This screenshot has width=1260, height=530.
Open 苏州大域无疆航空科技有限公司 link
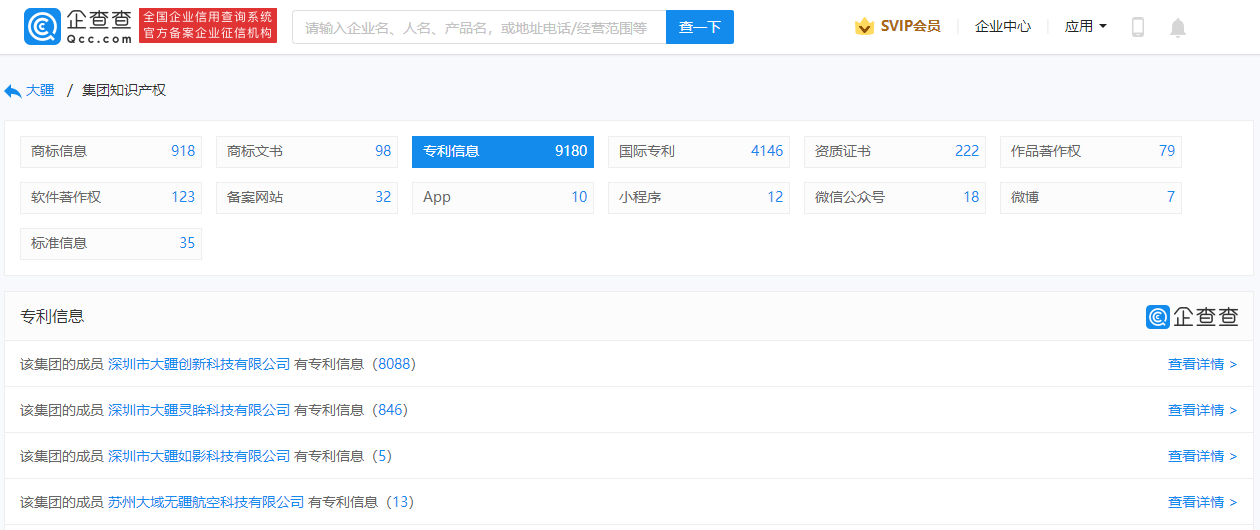tap(206, 502)
